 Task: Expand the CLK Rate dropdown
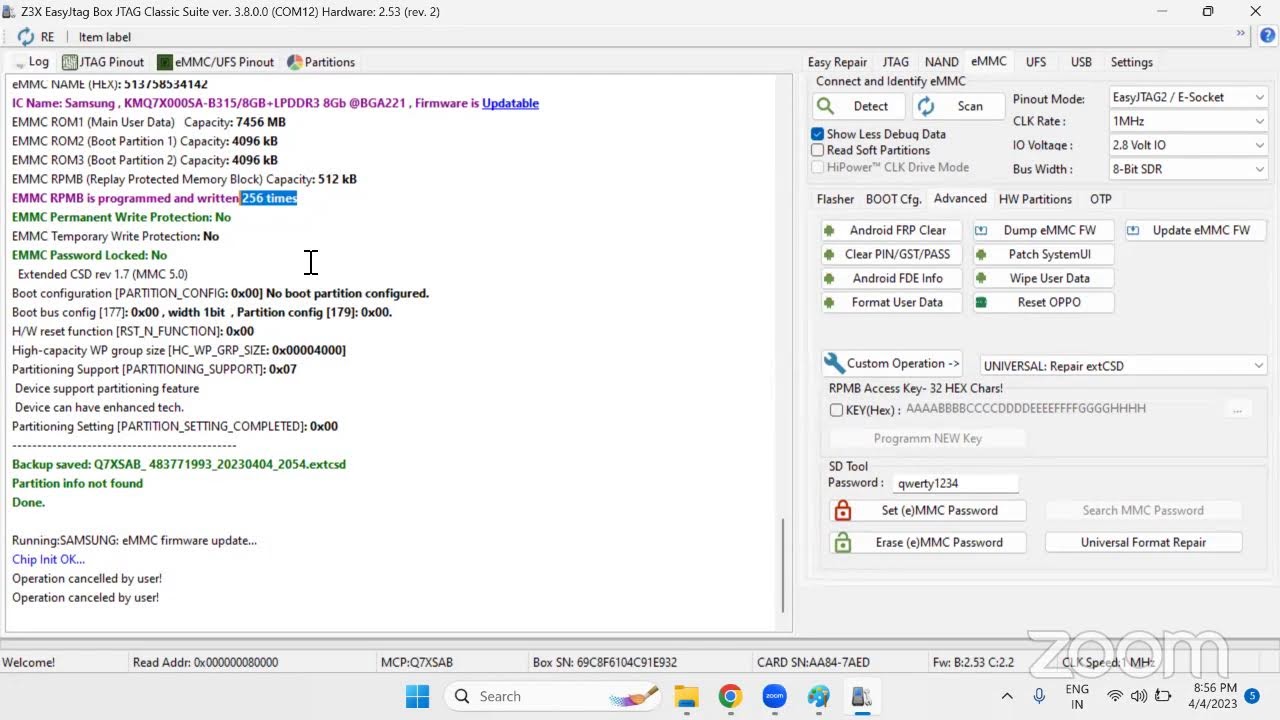(x=1188, y=121)
